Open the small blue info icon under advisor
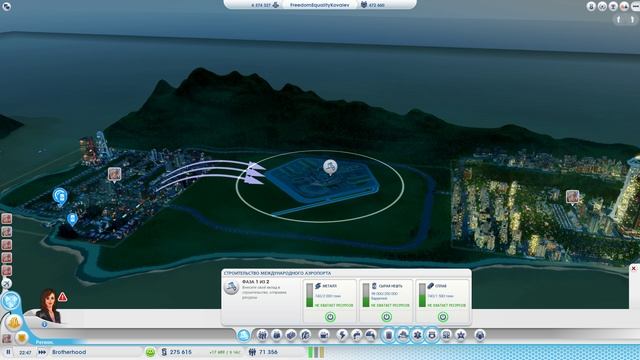Viewport: 640px width, 360px height. tap(44, 324)
